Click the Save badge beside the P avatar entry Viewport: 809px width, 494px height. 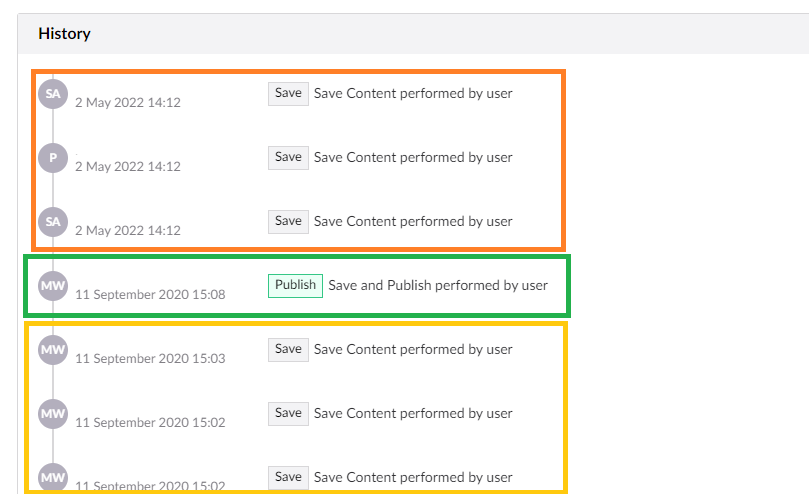pyautogui.click(x=288, y=157)
